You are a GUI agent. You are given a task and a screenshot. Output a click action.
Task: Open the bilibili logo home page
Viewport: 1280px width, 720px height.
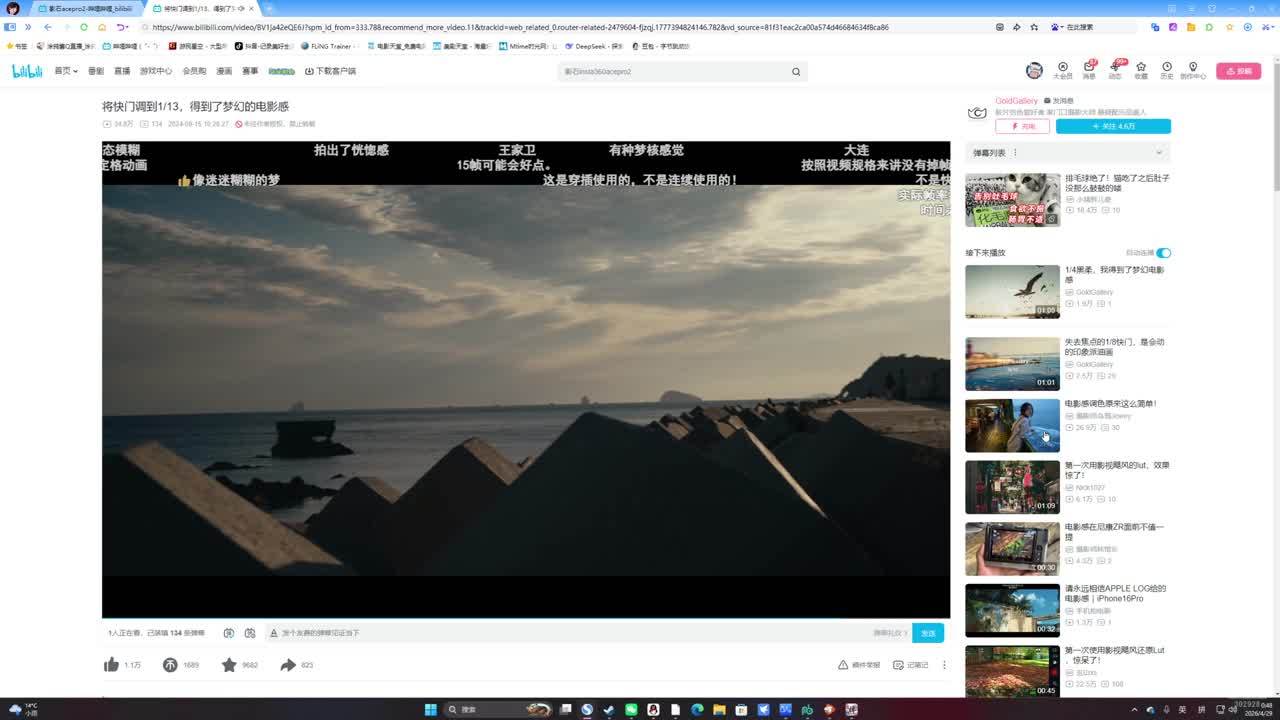pyautogui.click(x=27, y=71)
